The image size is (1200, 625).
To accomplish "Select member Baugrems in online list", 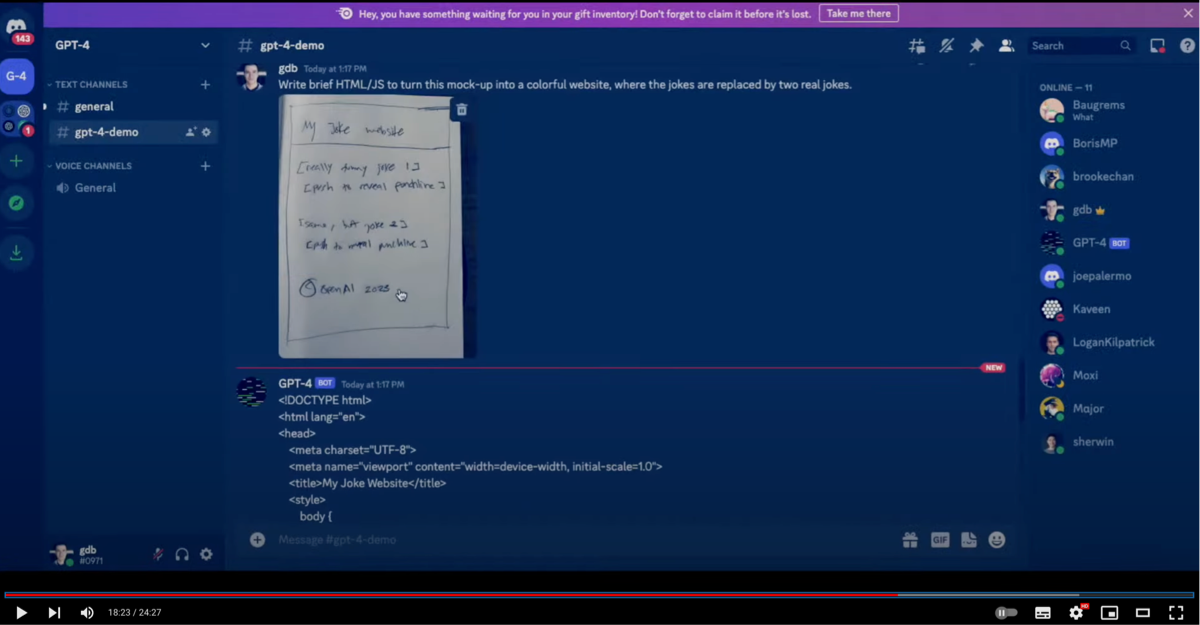I will tap(1112, 110).
